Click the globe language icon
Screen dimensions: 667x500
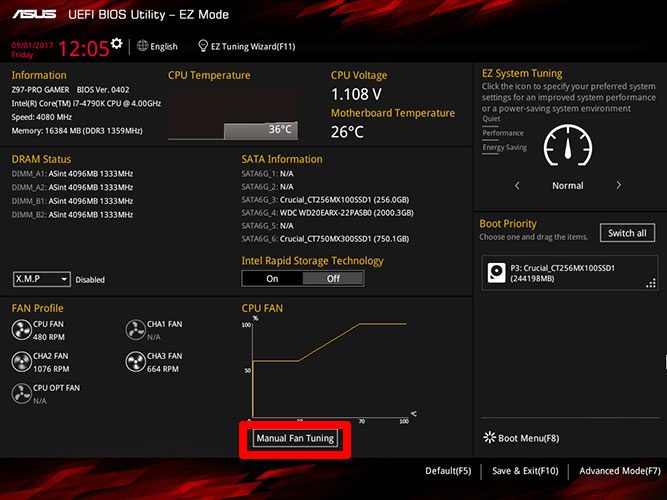tap(143, 46)
